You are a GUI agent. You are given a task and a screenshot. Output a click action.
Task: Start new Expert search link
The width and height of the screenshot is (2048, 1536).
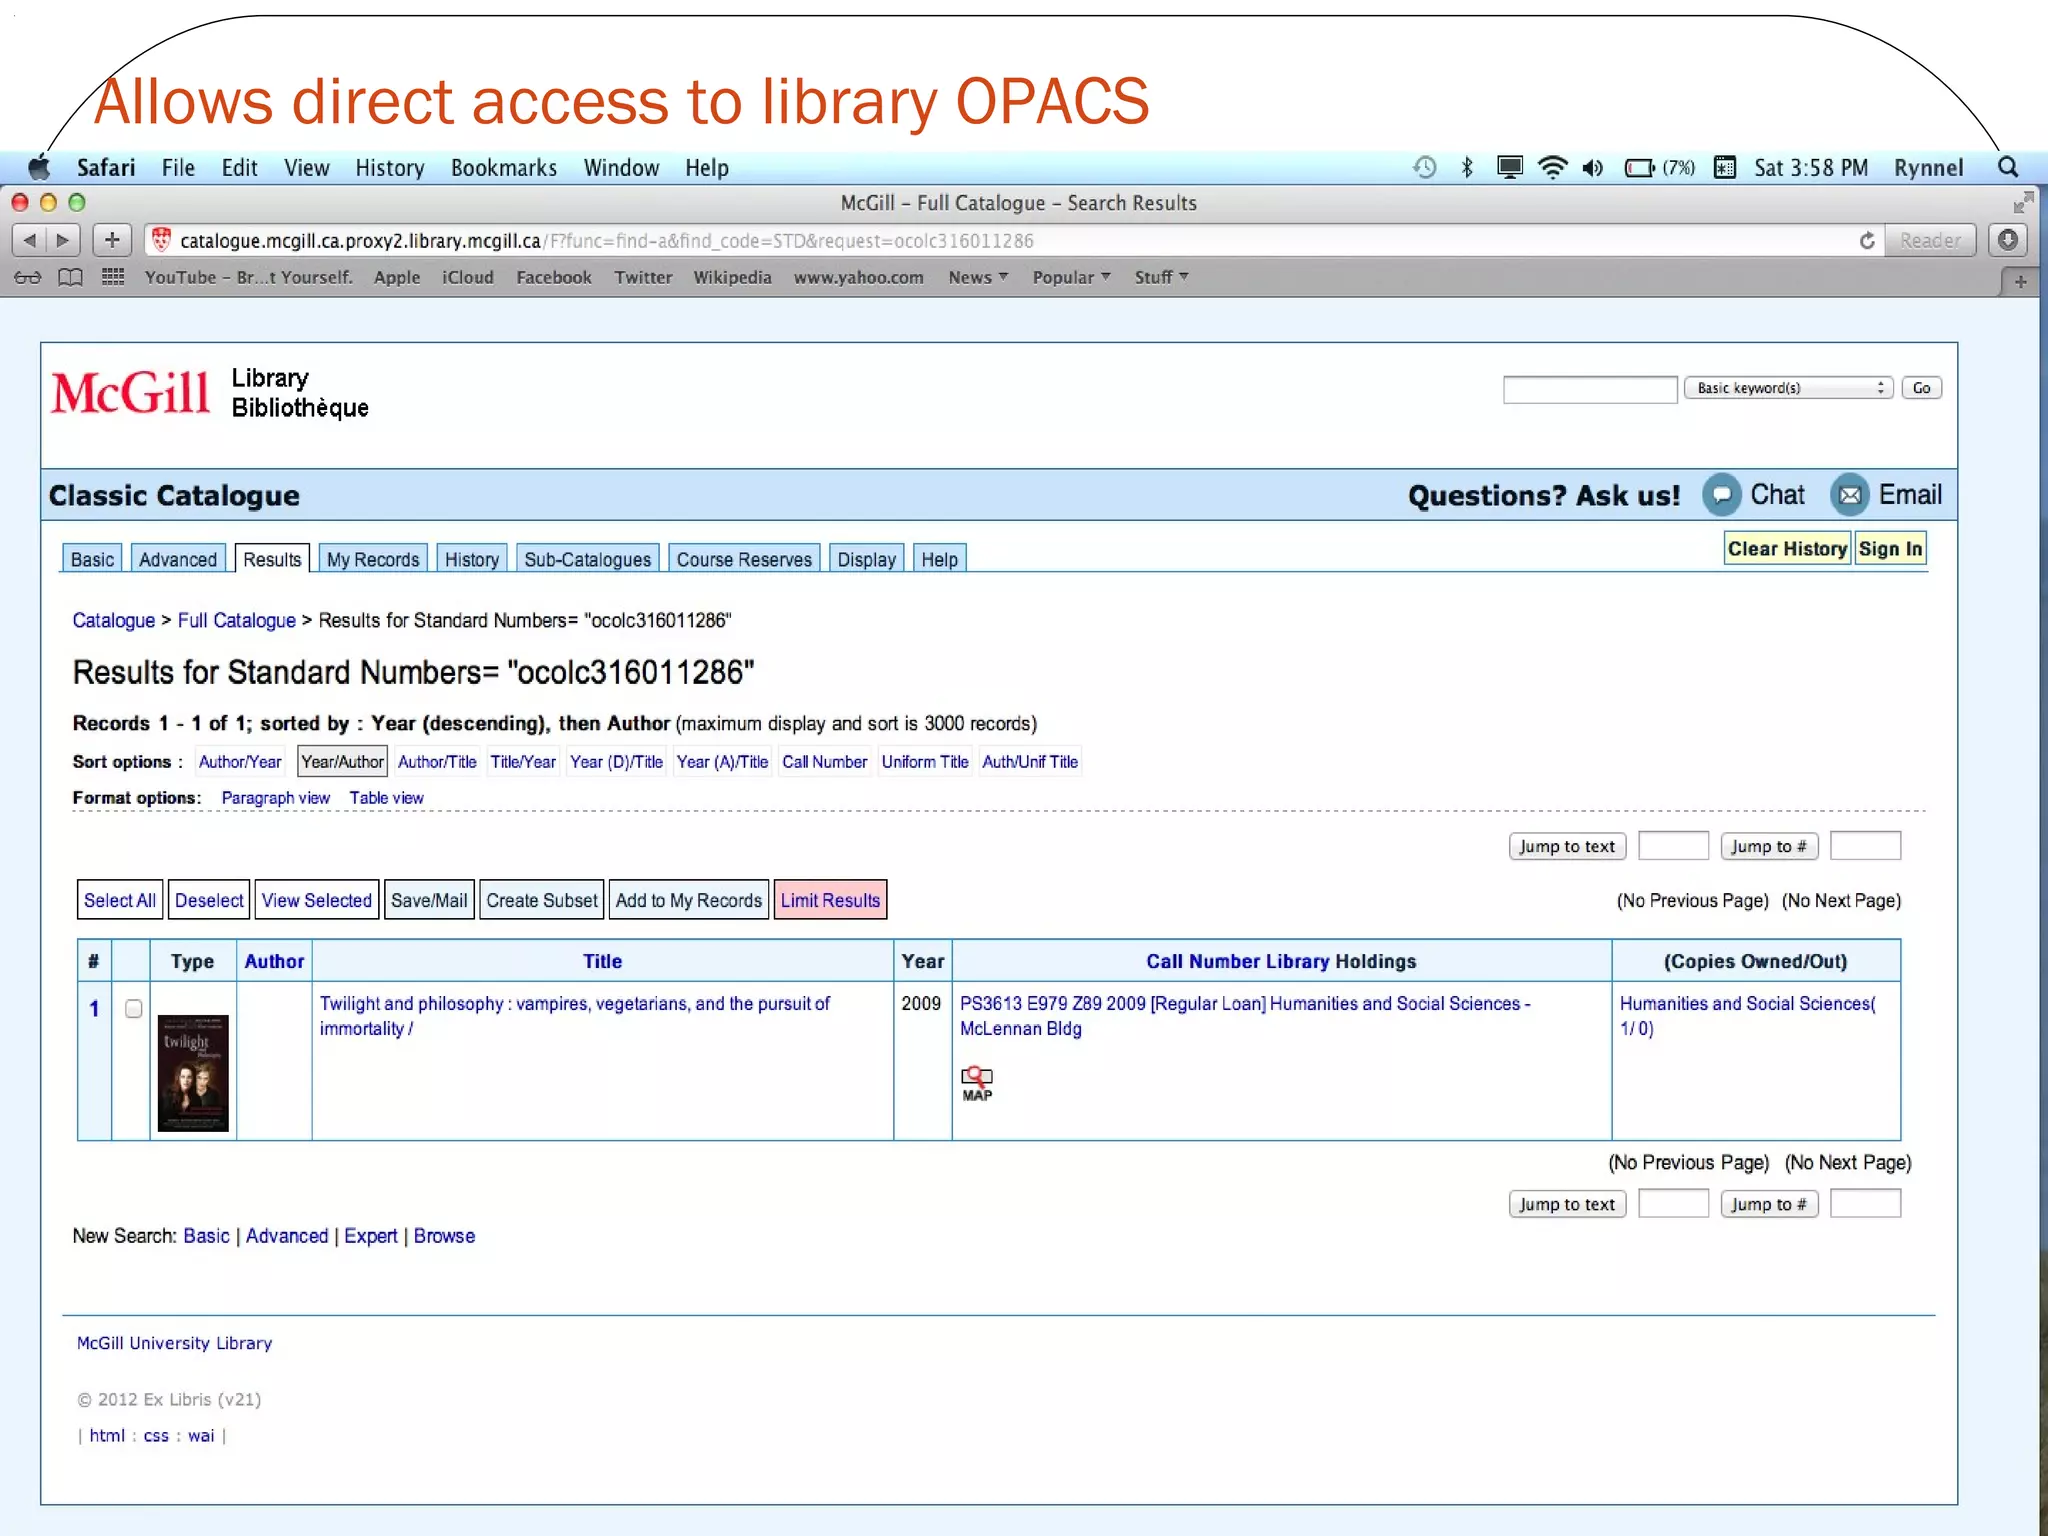370,1236
